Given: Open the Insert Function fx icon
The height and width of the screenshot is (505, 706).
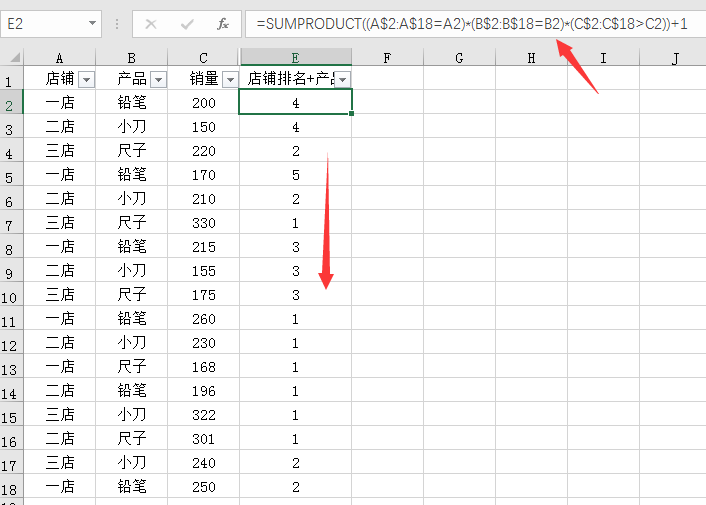Looking at the screenshot, I should click(223, 24).
